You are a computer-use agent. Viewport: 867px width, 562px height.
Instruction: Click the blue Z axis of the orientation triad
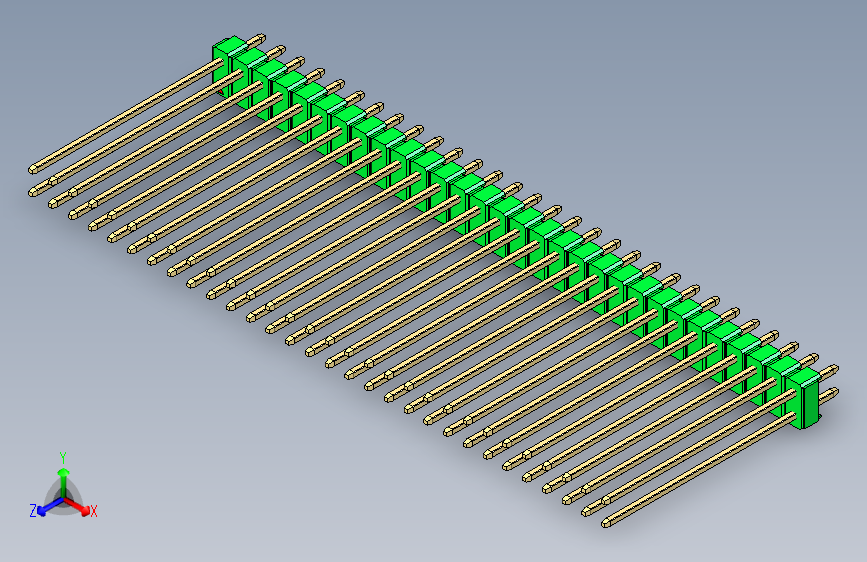50,507
